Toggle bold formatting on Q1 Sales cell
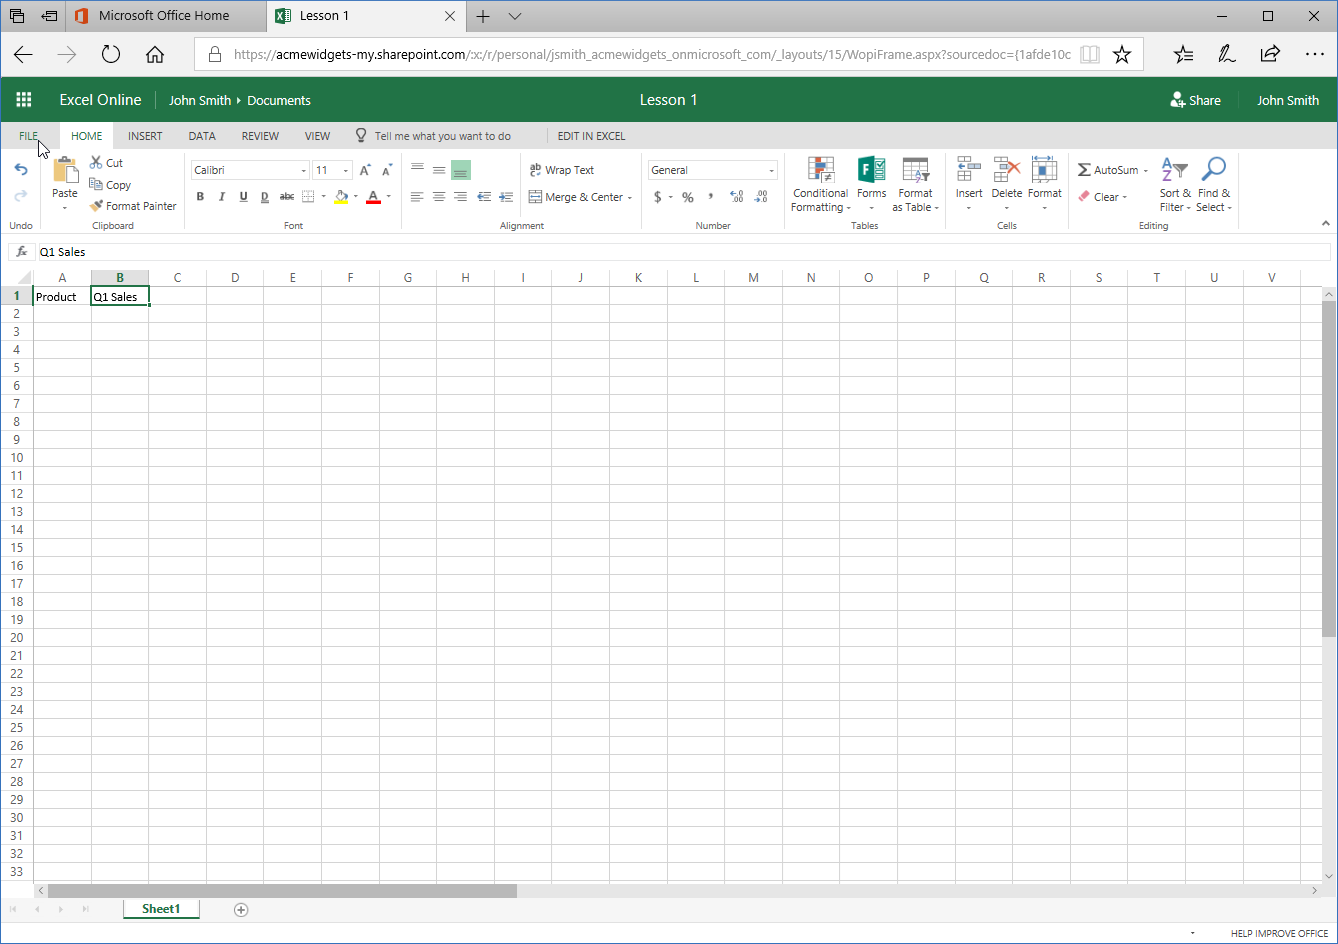The height and width of the screenshot is (944, 1338). 200,196
